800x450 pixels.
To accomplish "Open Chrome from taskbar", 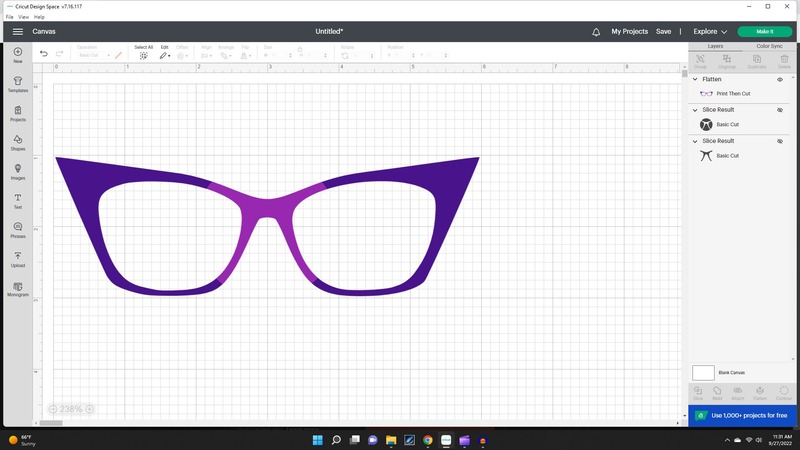I will [x=428, y=440].
